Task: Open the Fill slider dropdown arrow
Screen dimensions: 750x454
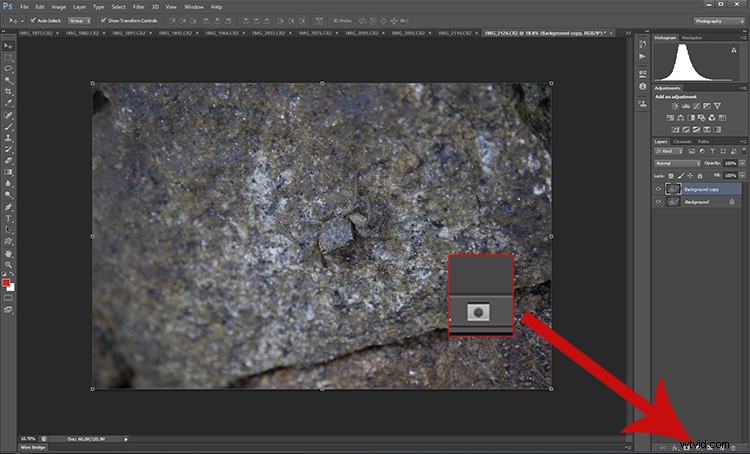Action: pyautogui.click(x=742, y=176)
